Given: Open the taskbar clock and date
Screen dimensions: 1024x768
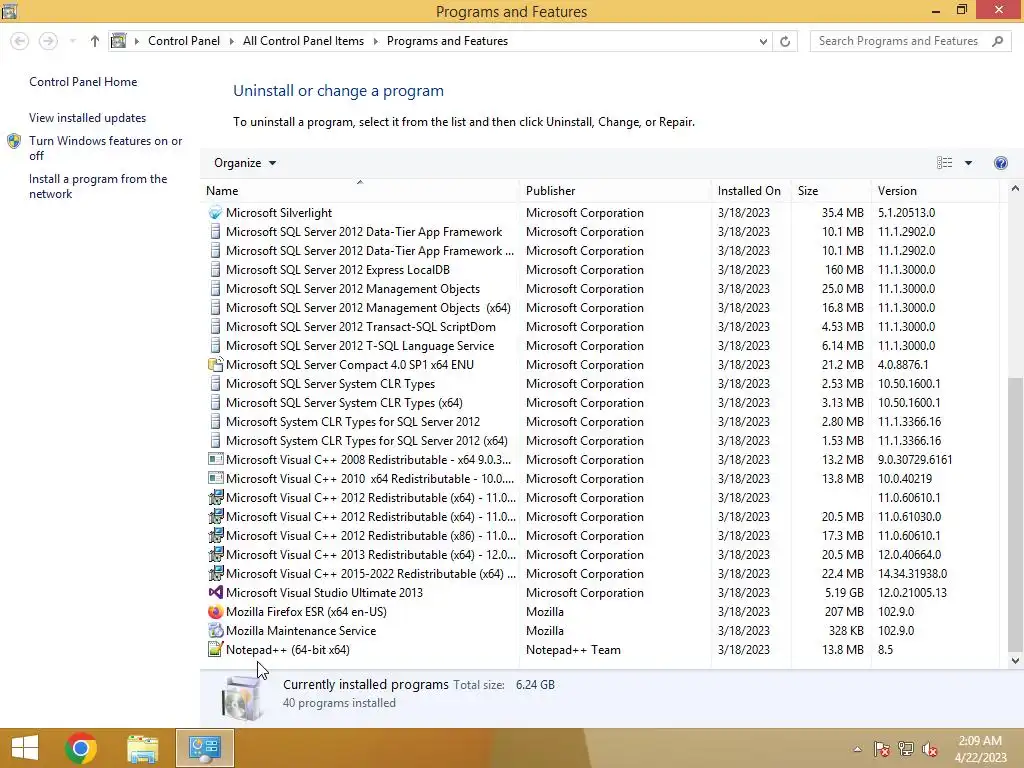Looking at the screenshot, I should (980, 749).
